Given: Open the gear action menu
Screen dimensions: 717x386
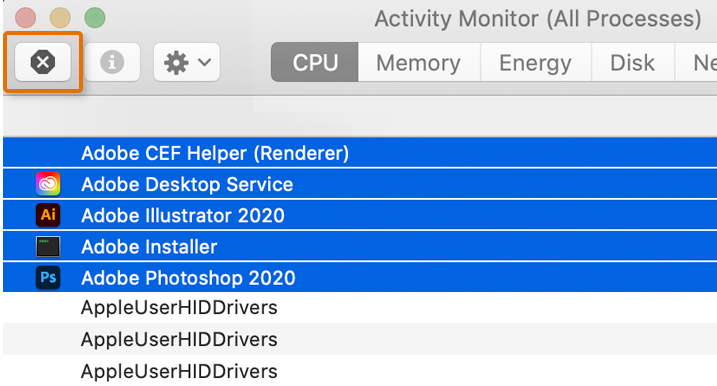Looking at the screenshot, I should 187,62.
